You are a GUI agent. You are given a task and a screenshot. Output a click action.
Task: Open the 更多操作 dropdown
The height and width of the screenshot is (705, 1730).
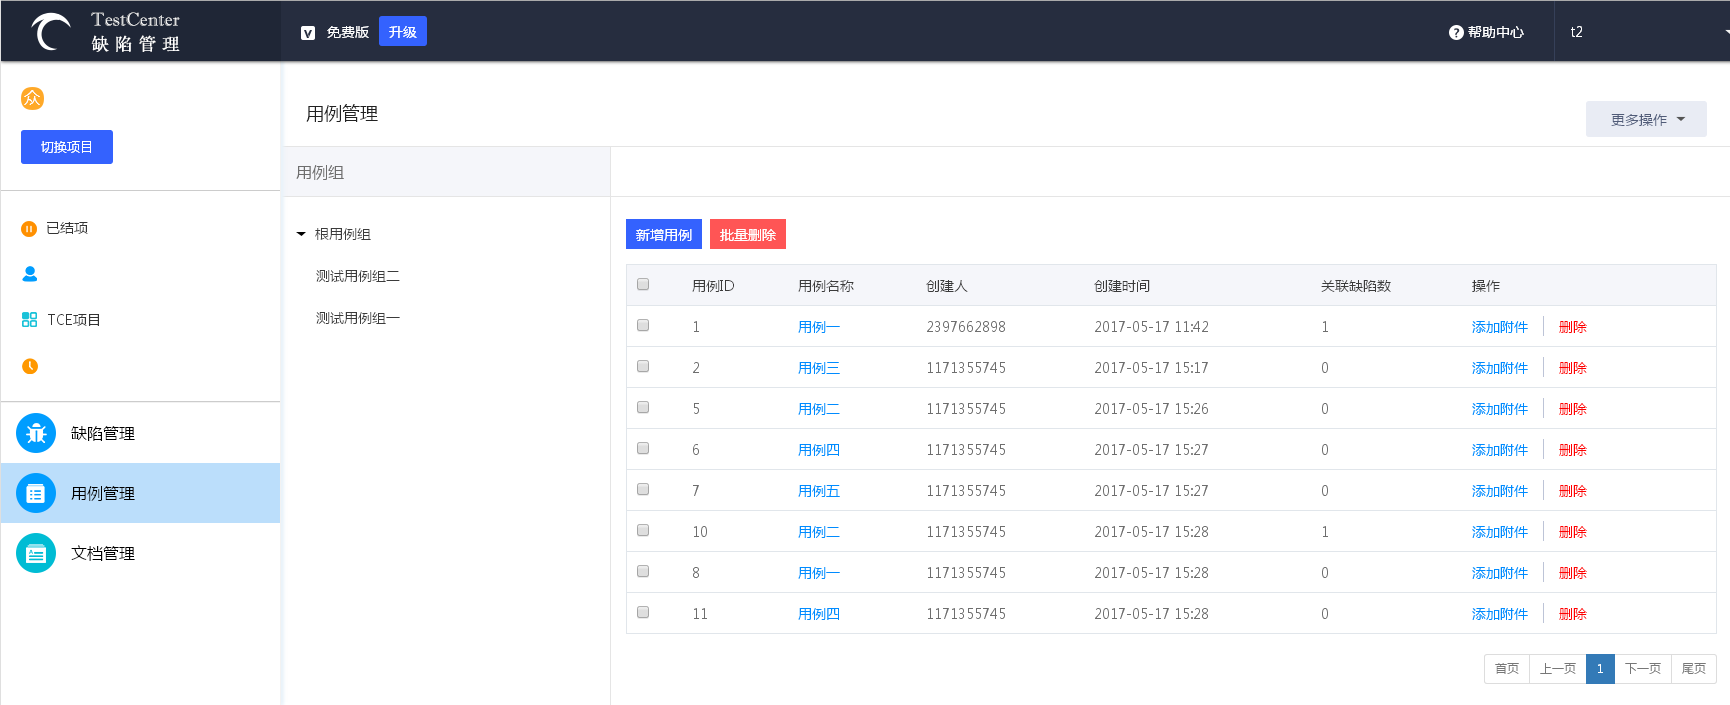click(x=1646, y=119)
